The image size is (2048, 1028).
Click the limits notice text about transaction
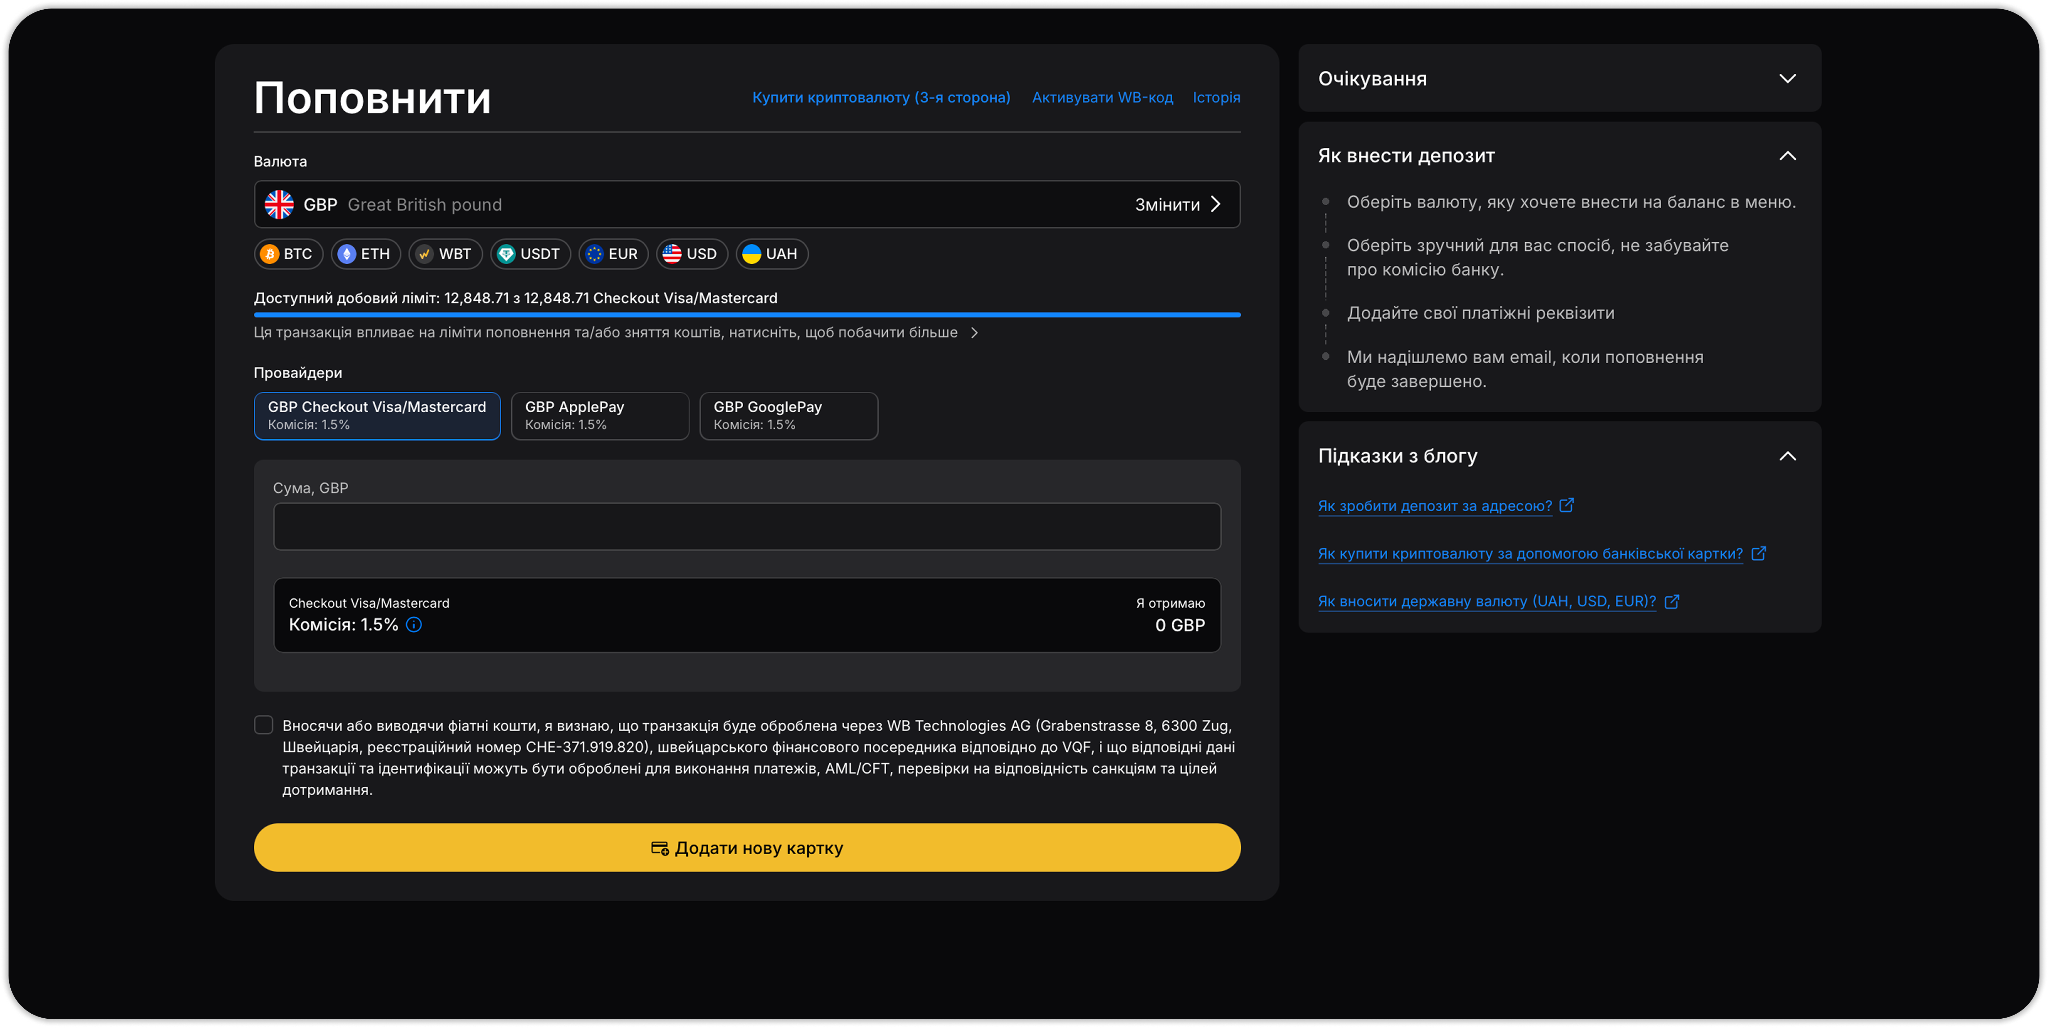(605, 333)
